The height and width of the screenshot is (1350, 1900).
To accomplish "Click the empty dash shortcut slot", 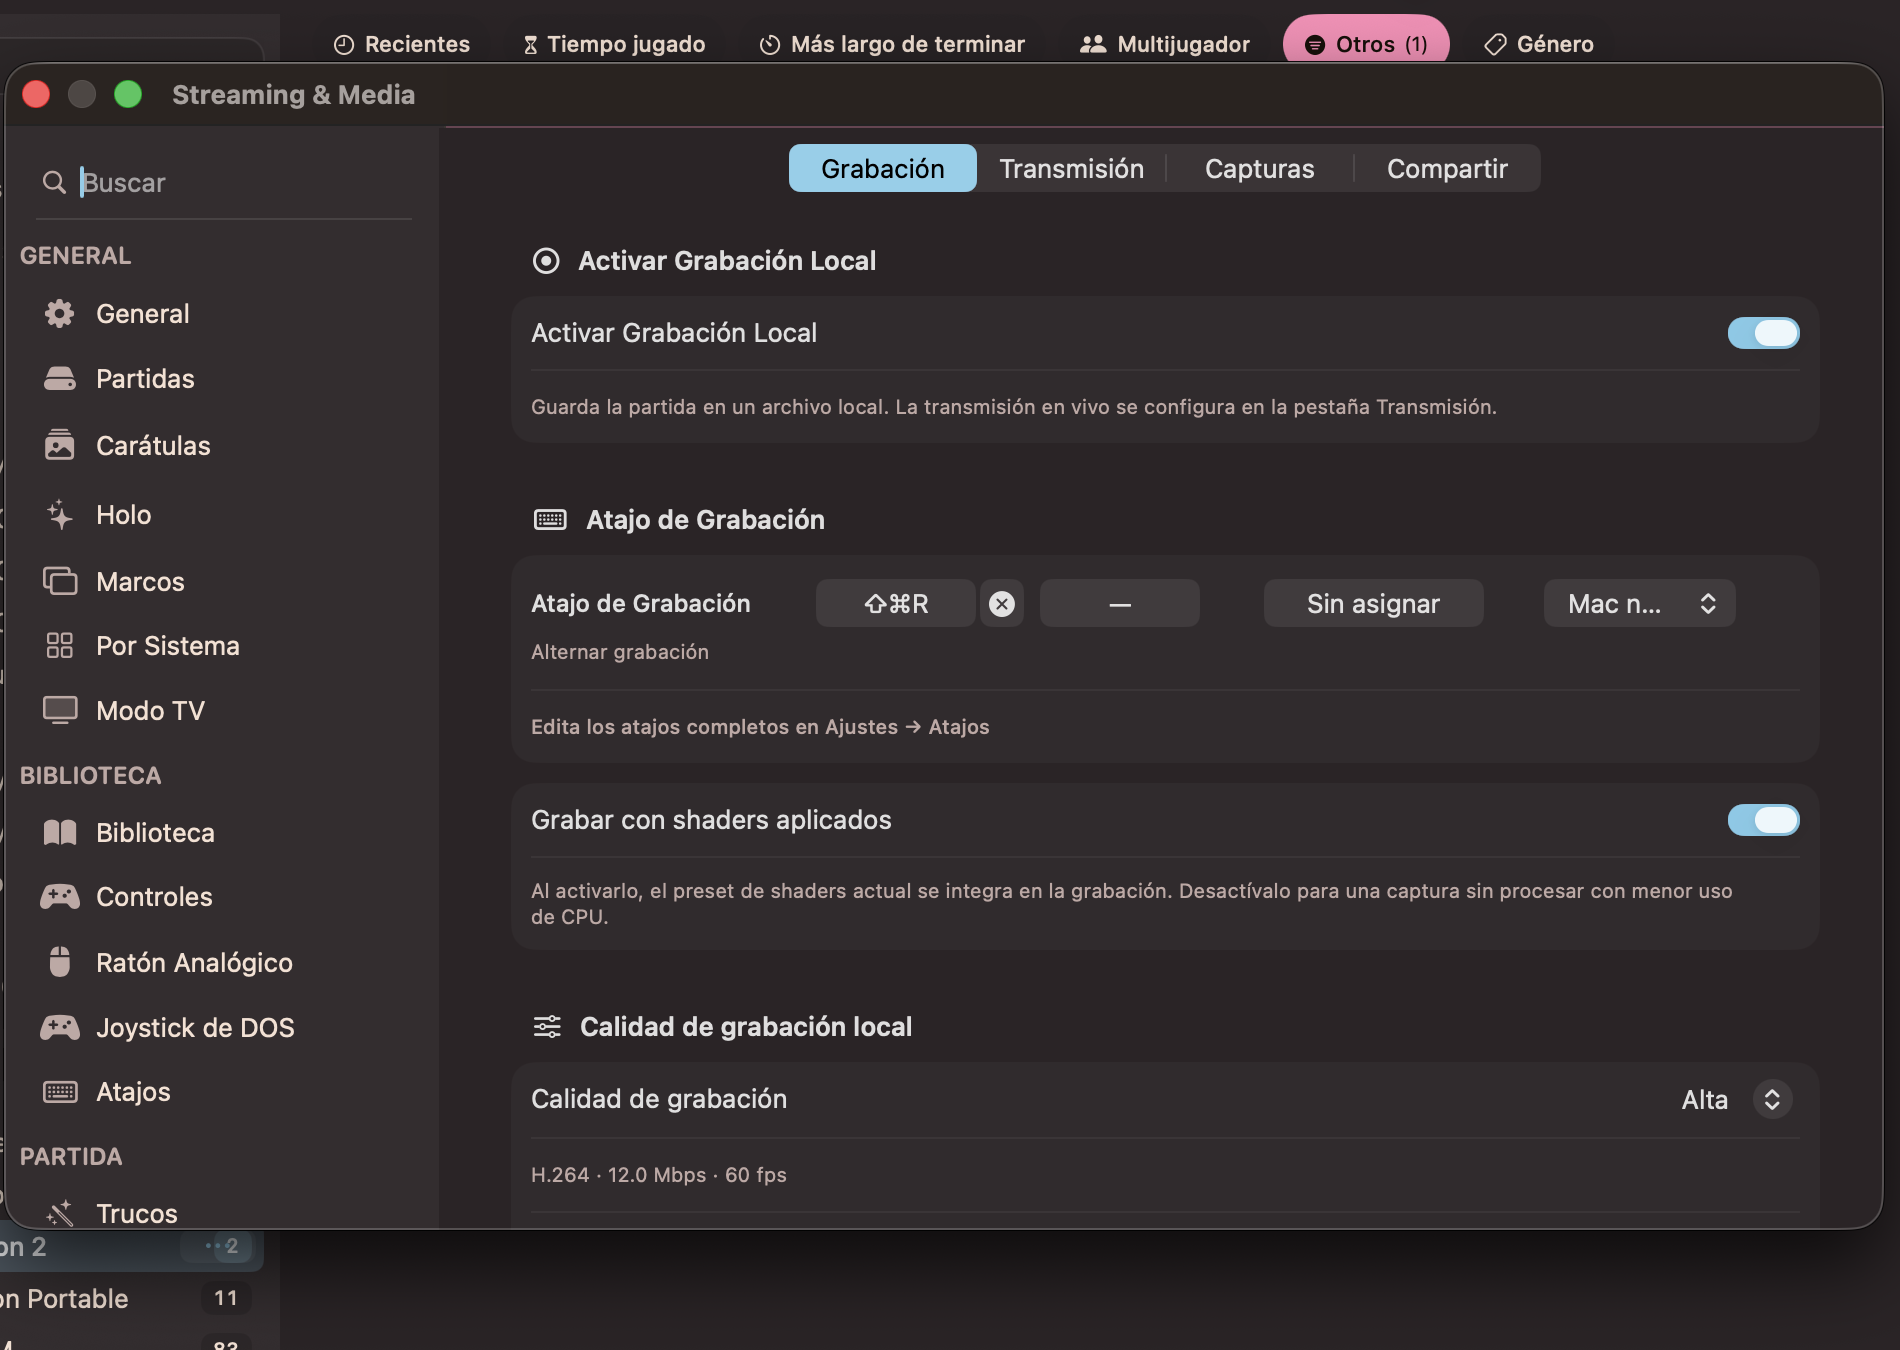I will [x=1120, y=604].
